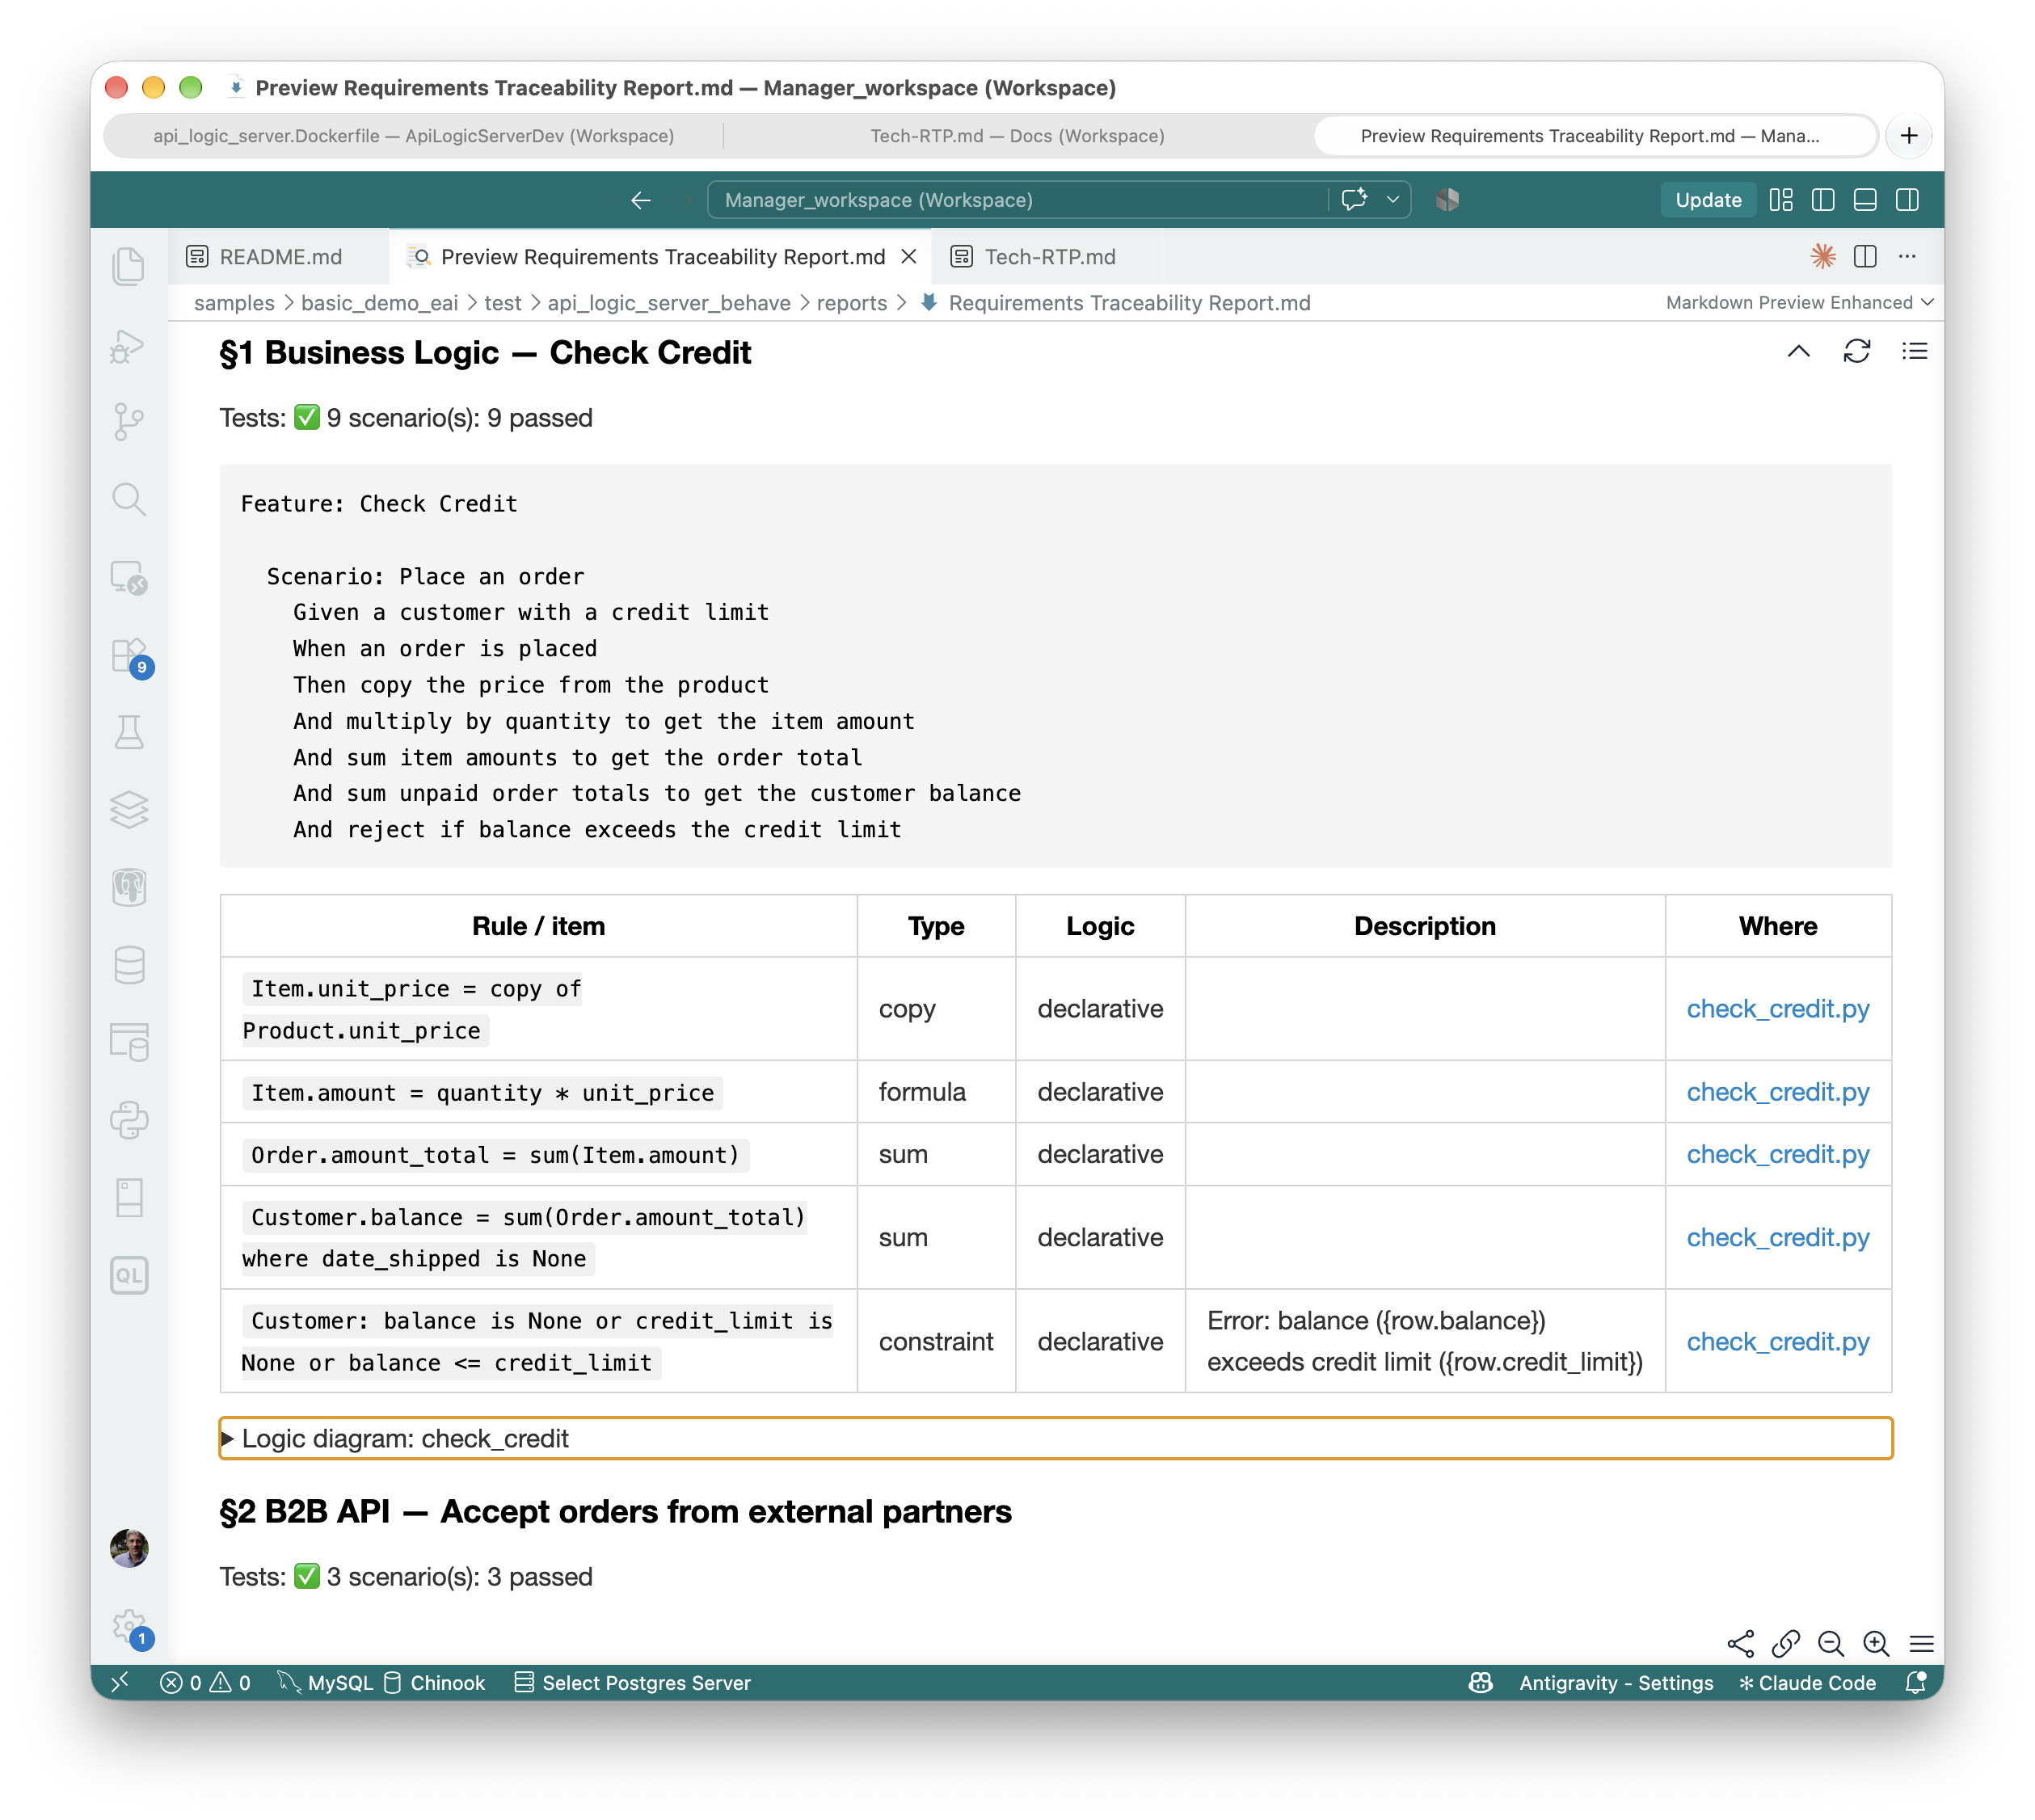Open Extensions view with badge 9
2035x1820 pixels.
click(x=131, y=657)
